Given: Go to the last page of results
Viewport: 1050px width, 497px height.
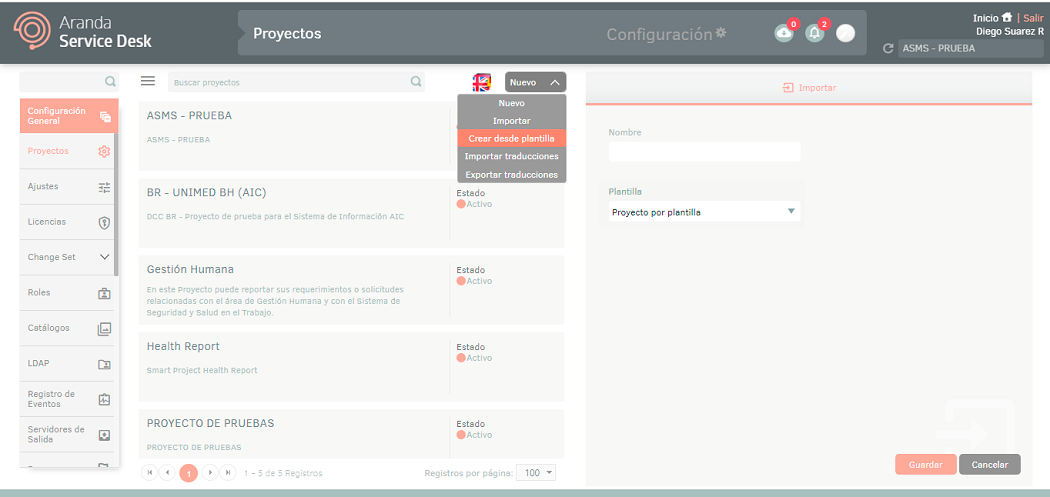Looking at the screenshot, I should coord(228,473).
